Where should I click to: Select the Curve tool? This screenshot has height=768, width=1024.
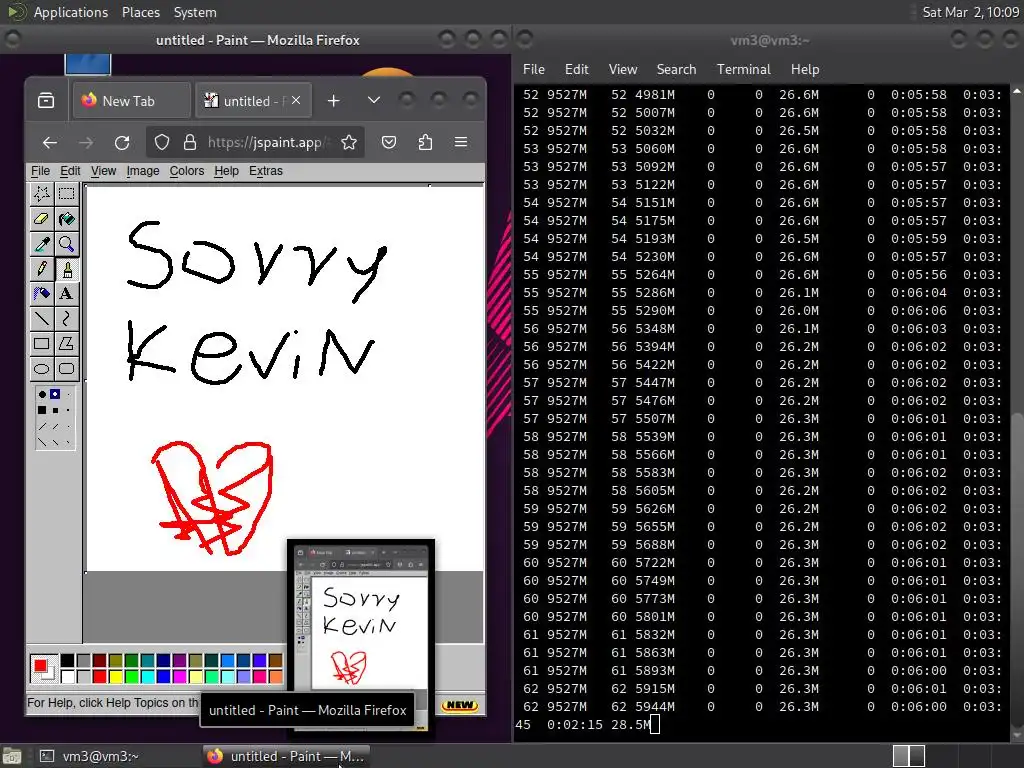coord(66,319)
